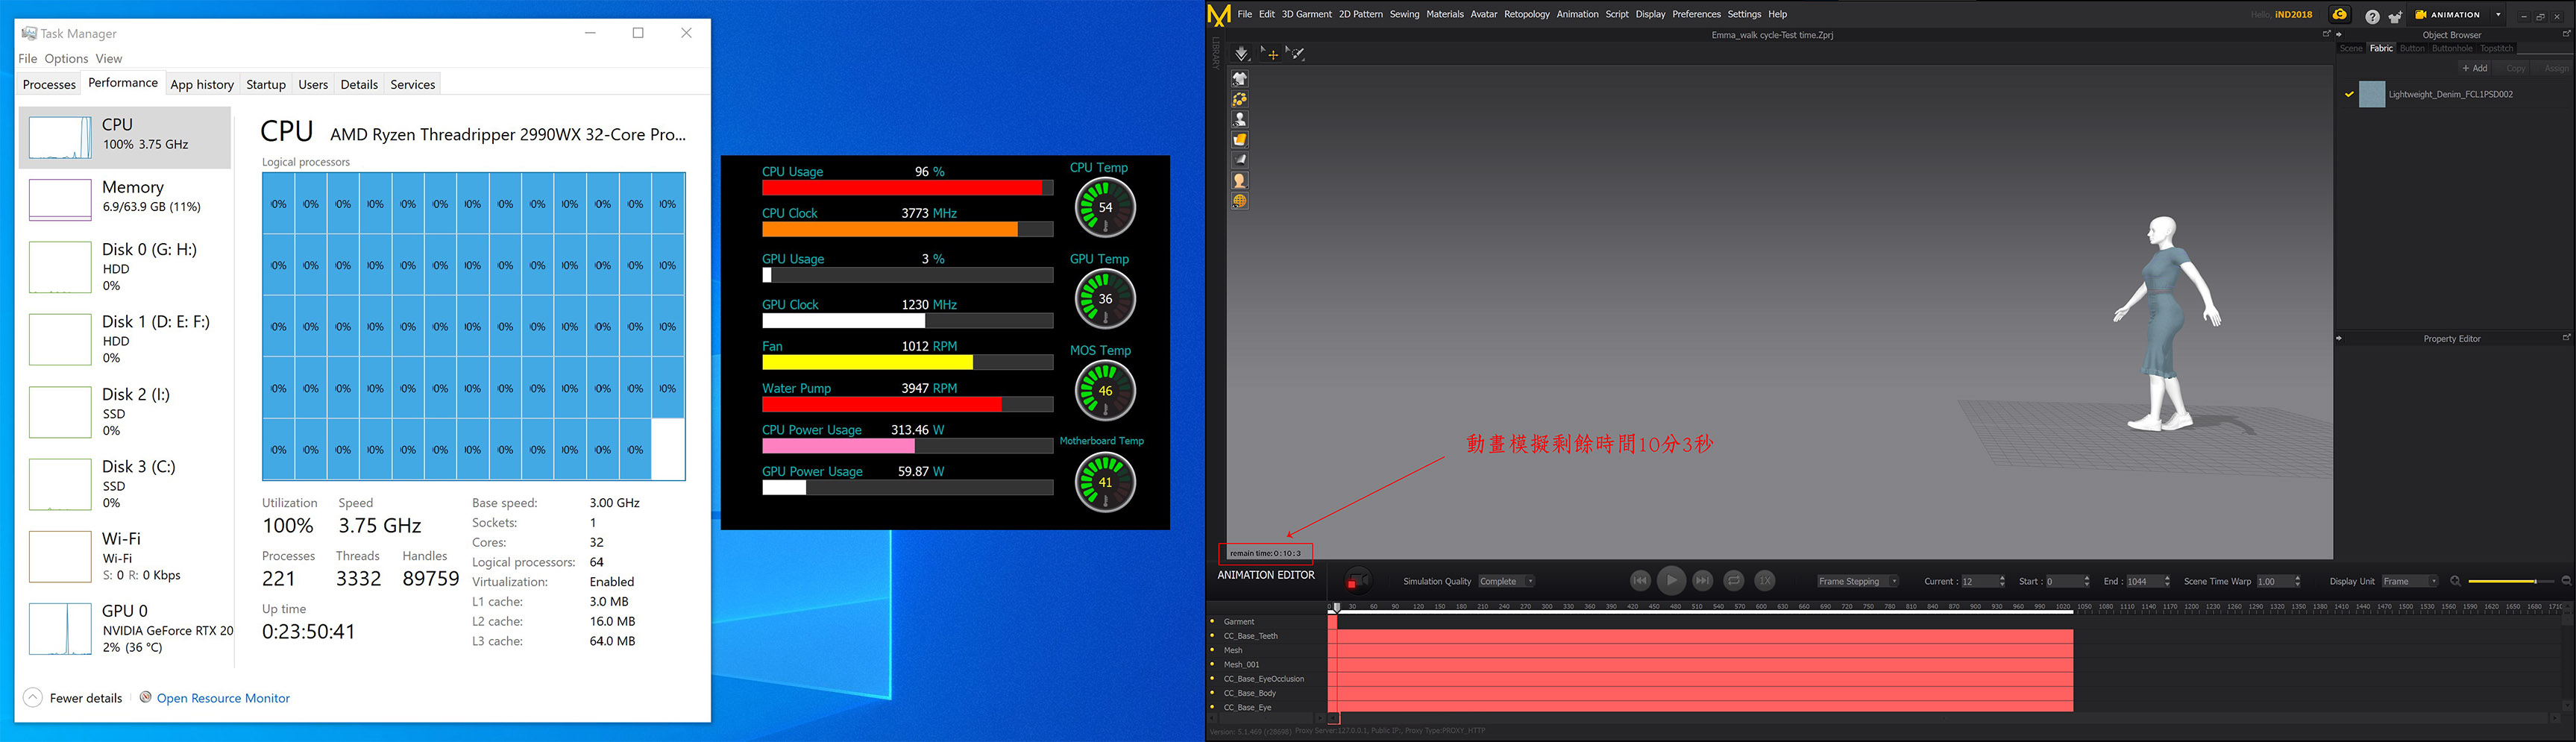Toggle the CC_Base_Eye track yellow dot
Screen dimensions: 2576x742
(1213, 707)
